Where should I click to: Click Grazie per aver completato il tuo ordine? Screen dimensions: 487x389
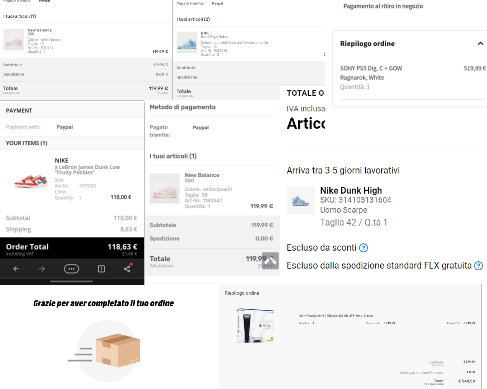pos(103,303)
